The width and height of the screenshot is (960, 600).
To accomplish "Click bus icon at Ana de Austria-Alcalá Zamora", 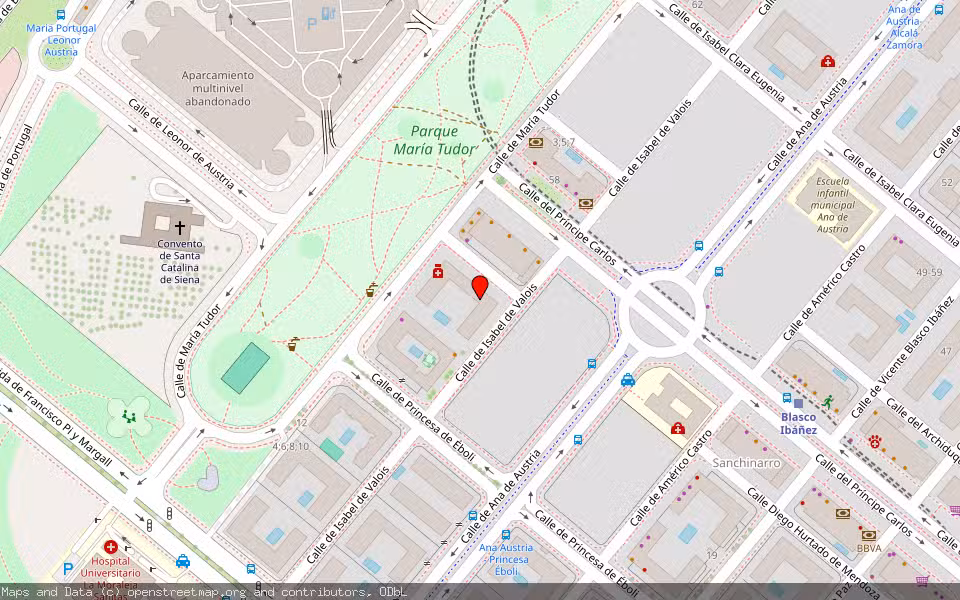I will 939,9.
